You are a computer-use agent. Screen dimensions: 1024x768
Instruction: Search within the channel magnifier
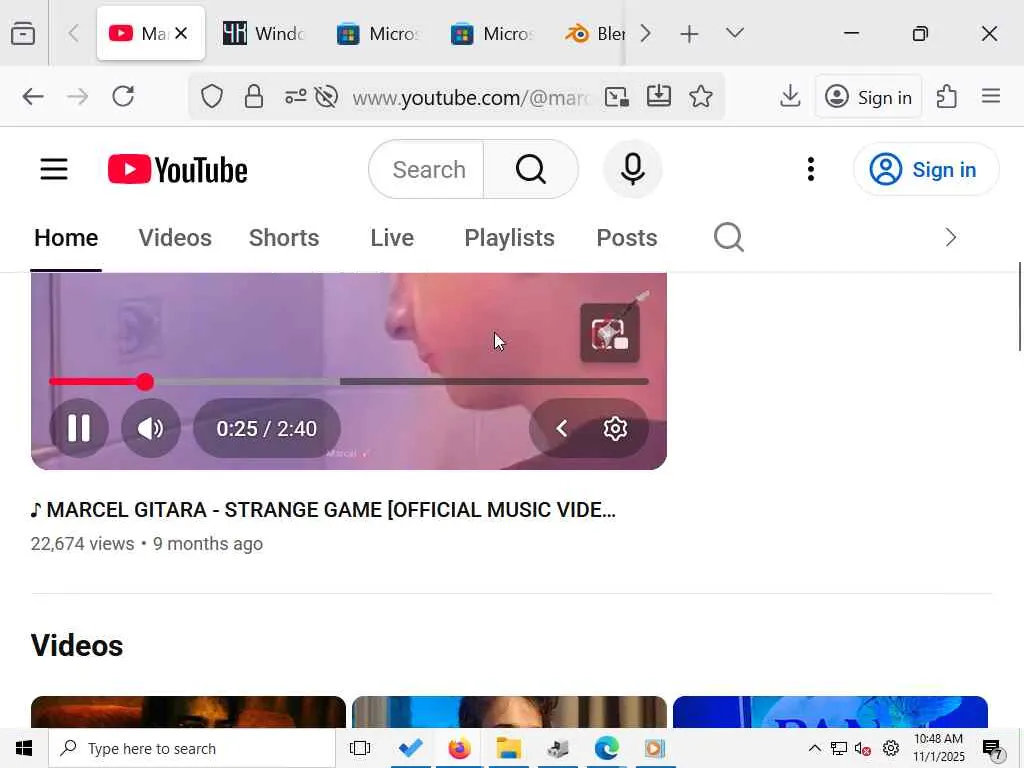point(729,237)
